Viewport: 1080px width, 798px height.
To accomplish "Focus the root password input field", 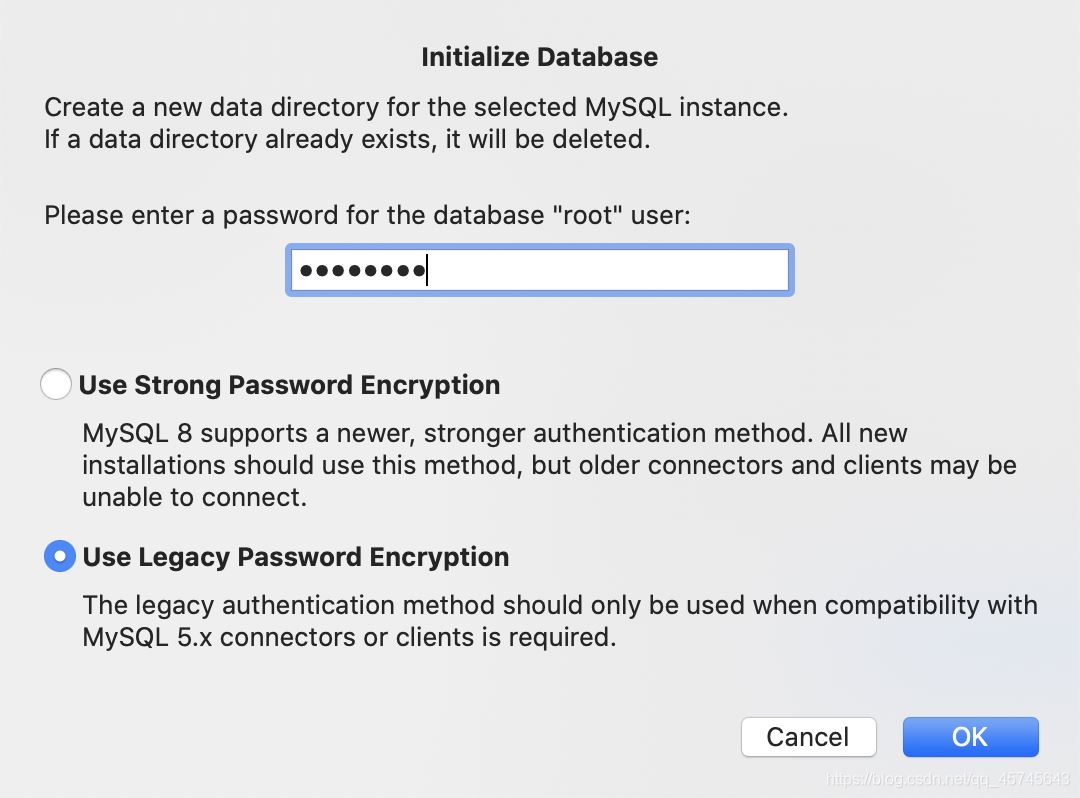I will click(540, 270).
